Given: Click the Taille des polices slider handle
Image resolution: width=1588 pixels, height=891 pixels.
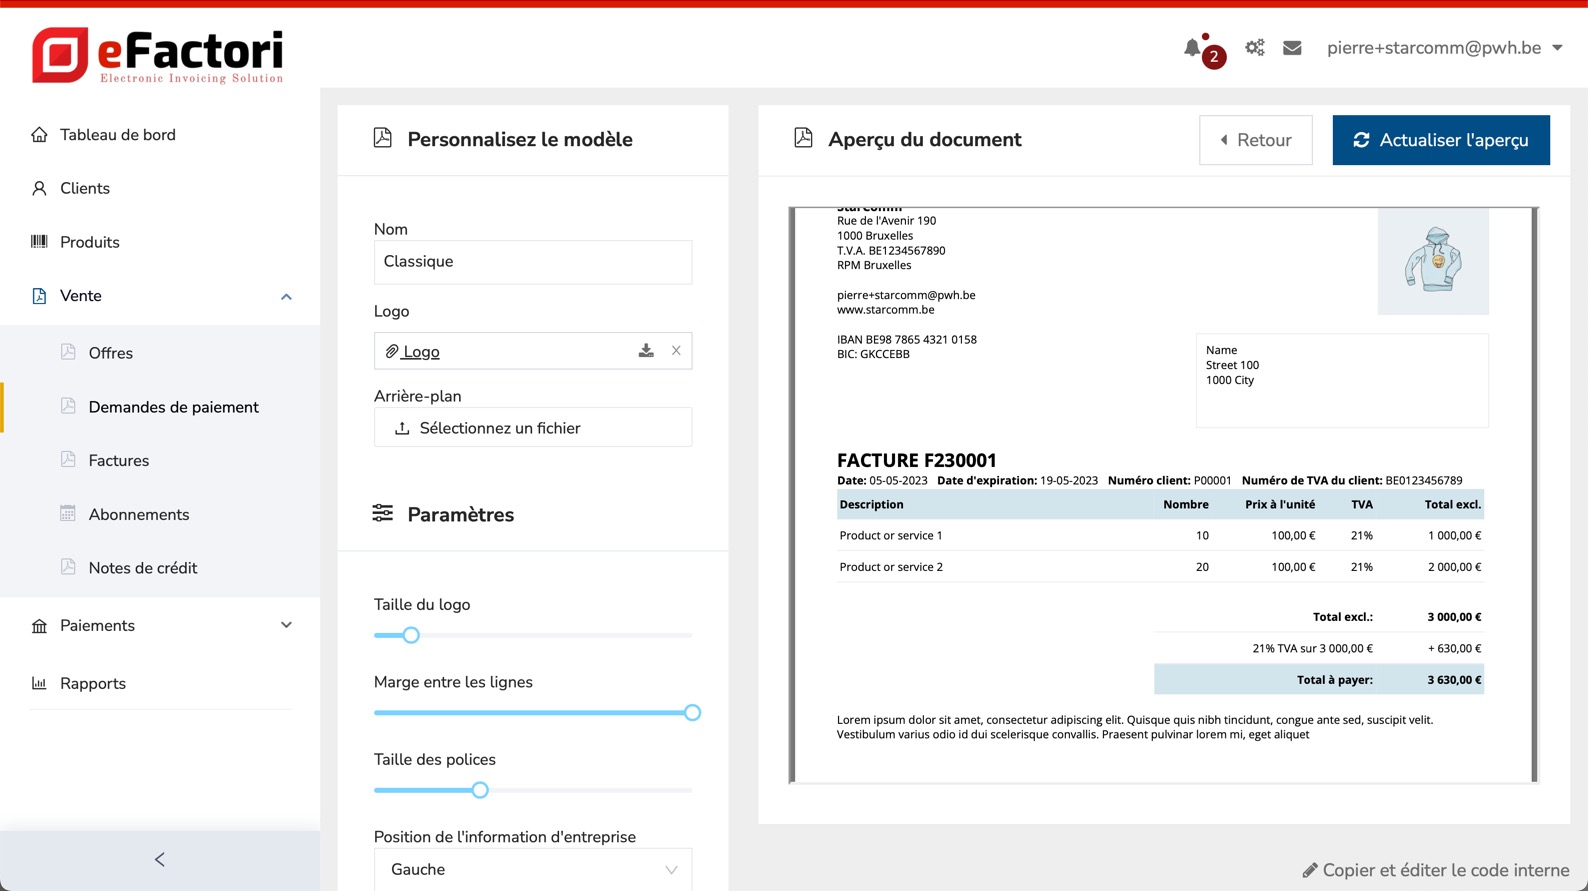Looking at the screenshot, I should click(x=480, y=790).
